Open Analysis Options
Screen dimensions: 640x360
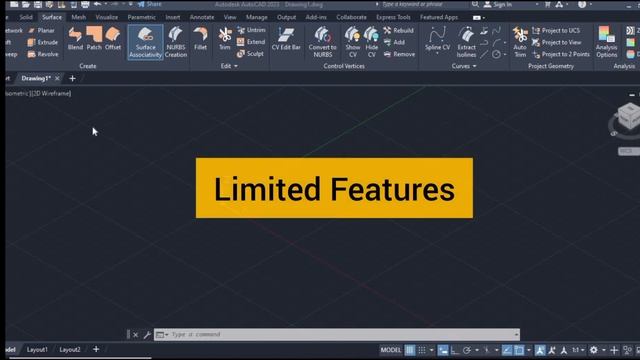(x=606, y=42)
